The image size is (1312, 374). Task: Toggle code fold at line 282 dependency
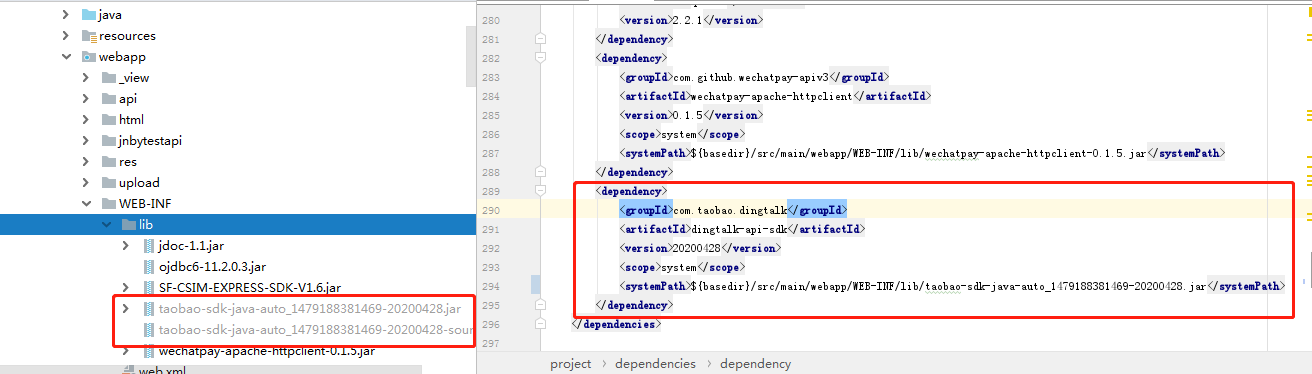point(541,58)
